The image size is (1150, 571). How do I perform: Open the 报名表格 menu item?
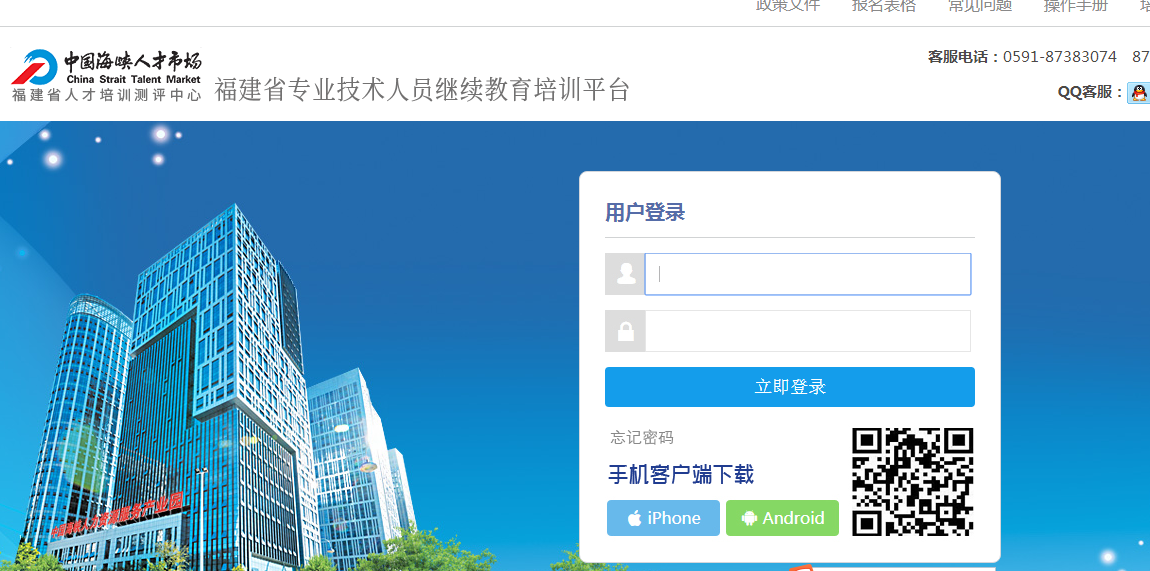point(884,6)
